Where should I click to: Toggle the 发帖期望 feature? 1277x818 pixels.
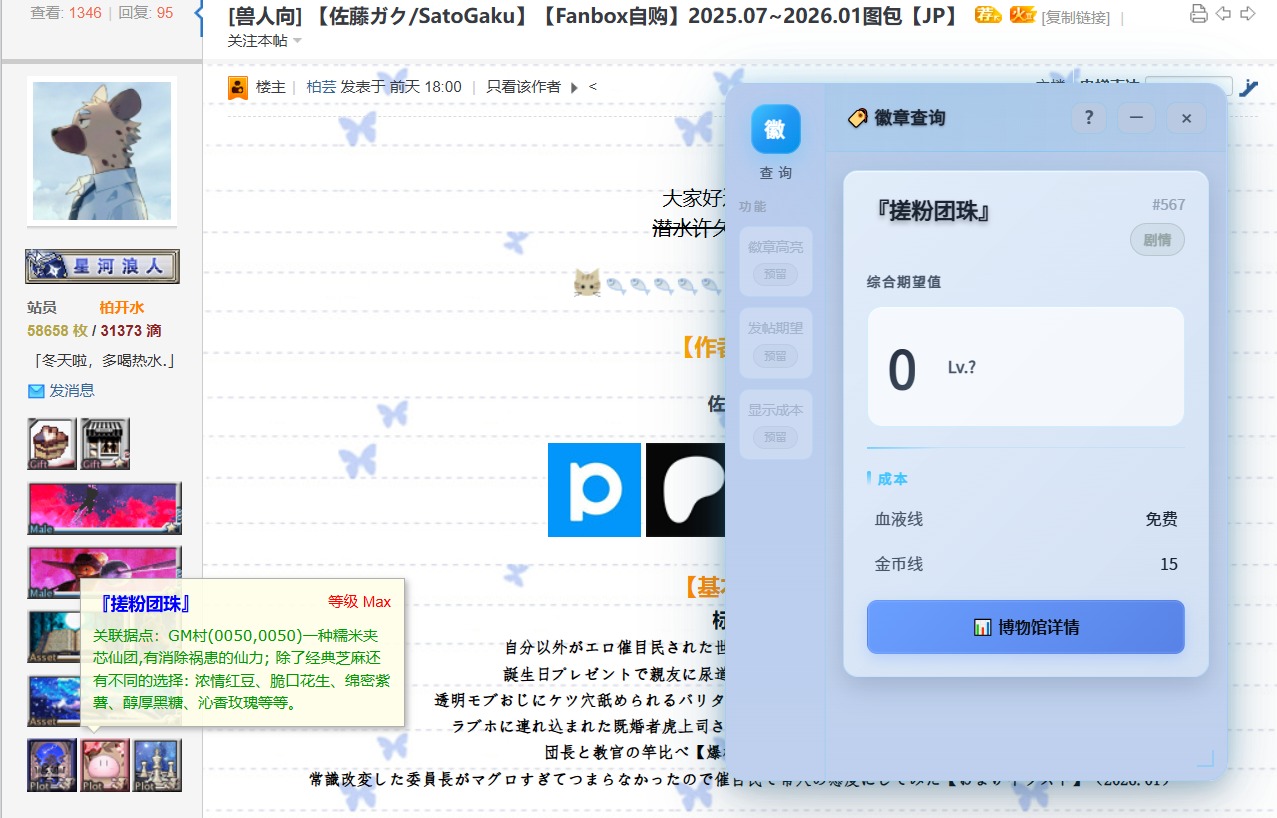775,341
